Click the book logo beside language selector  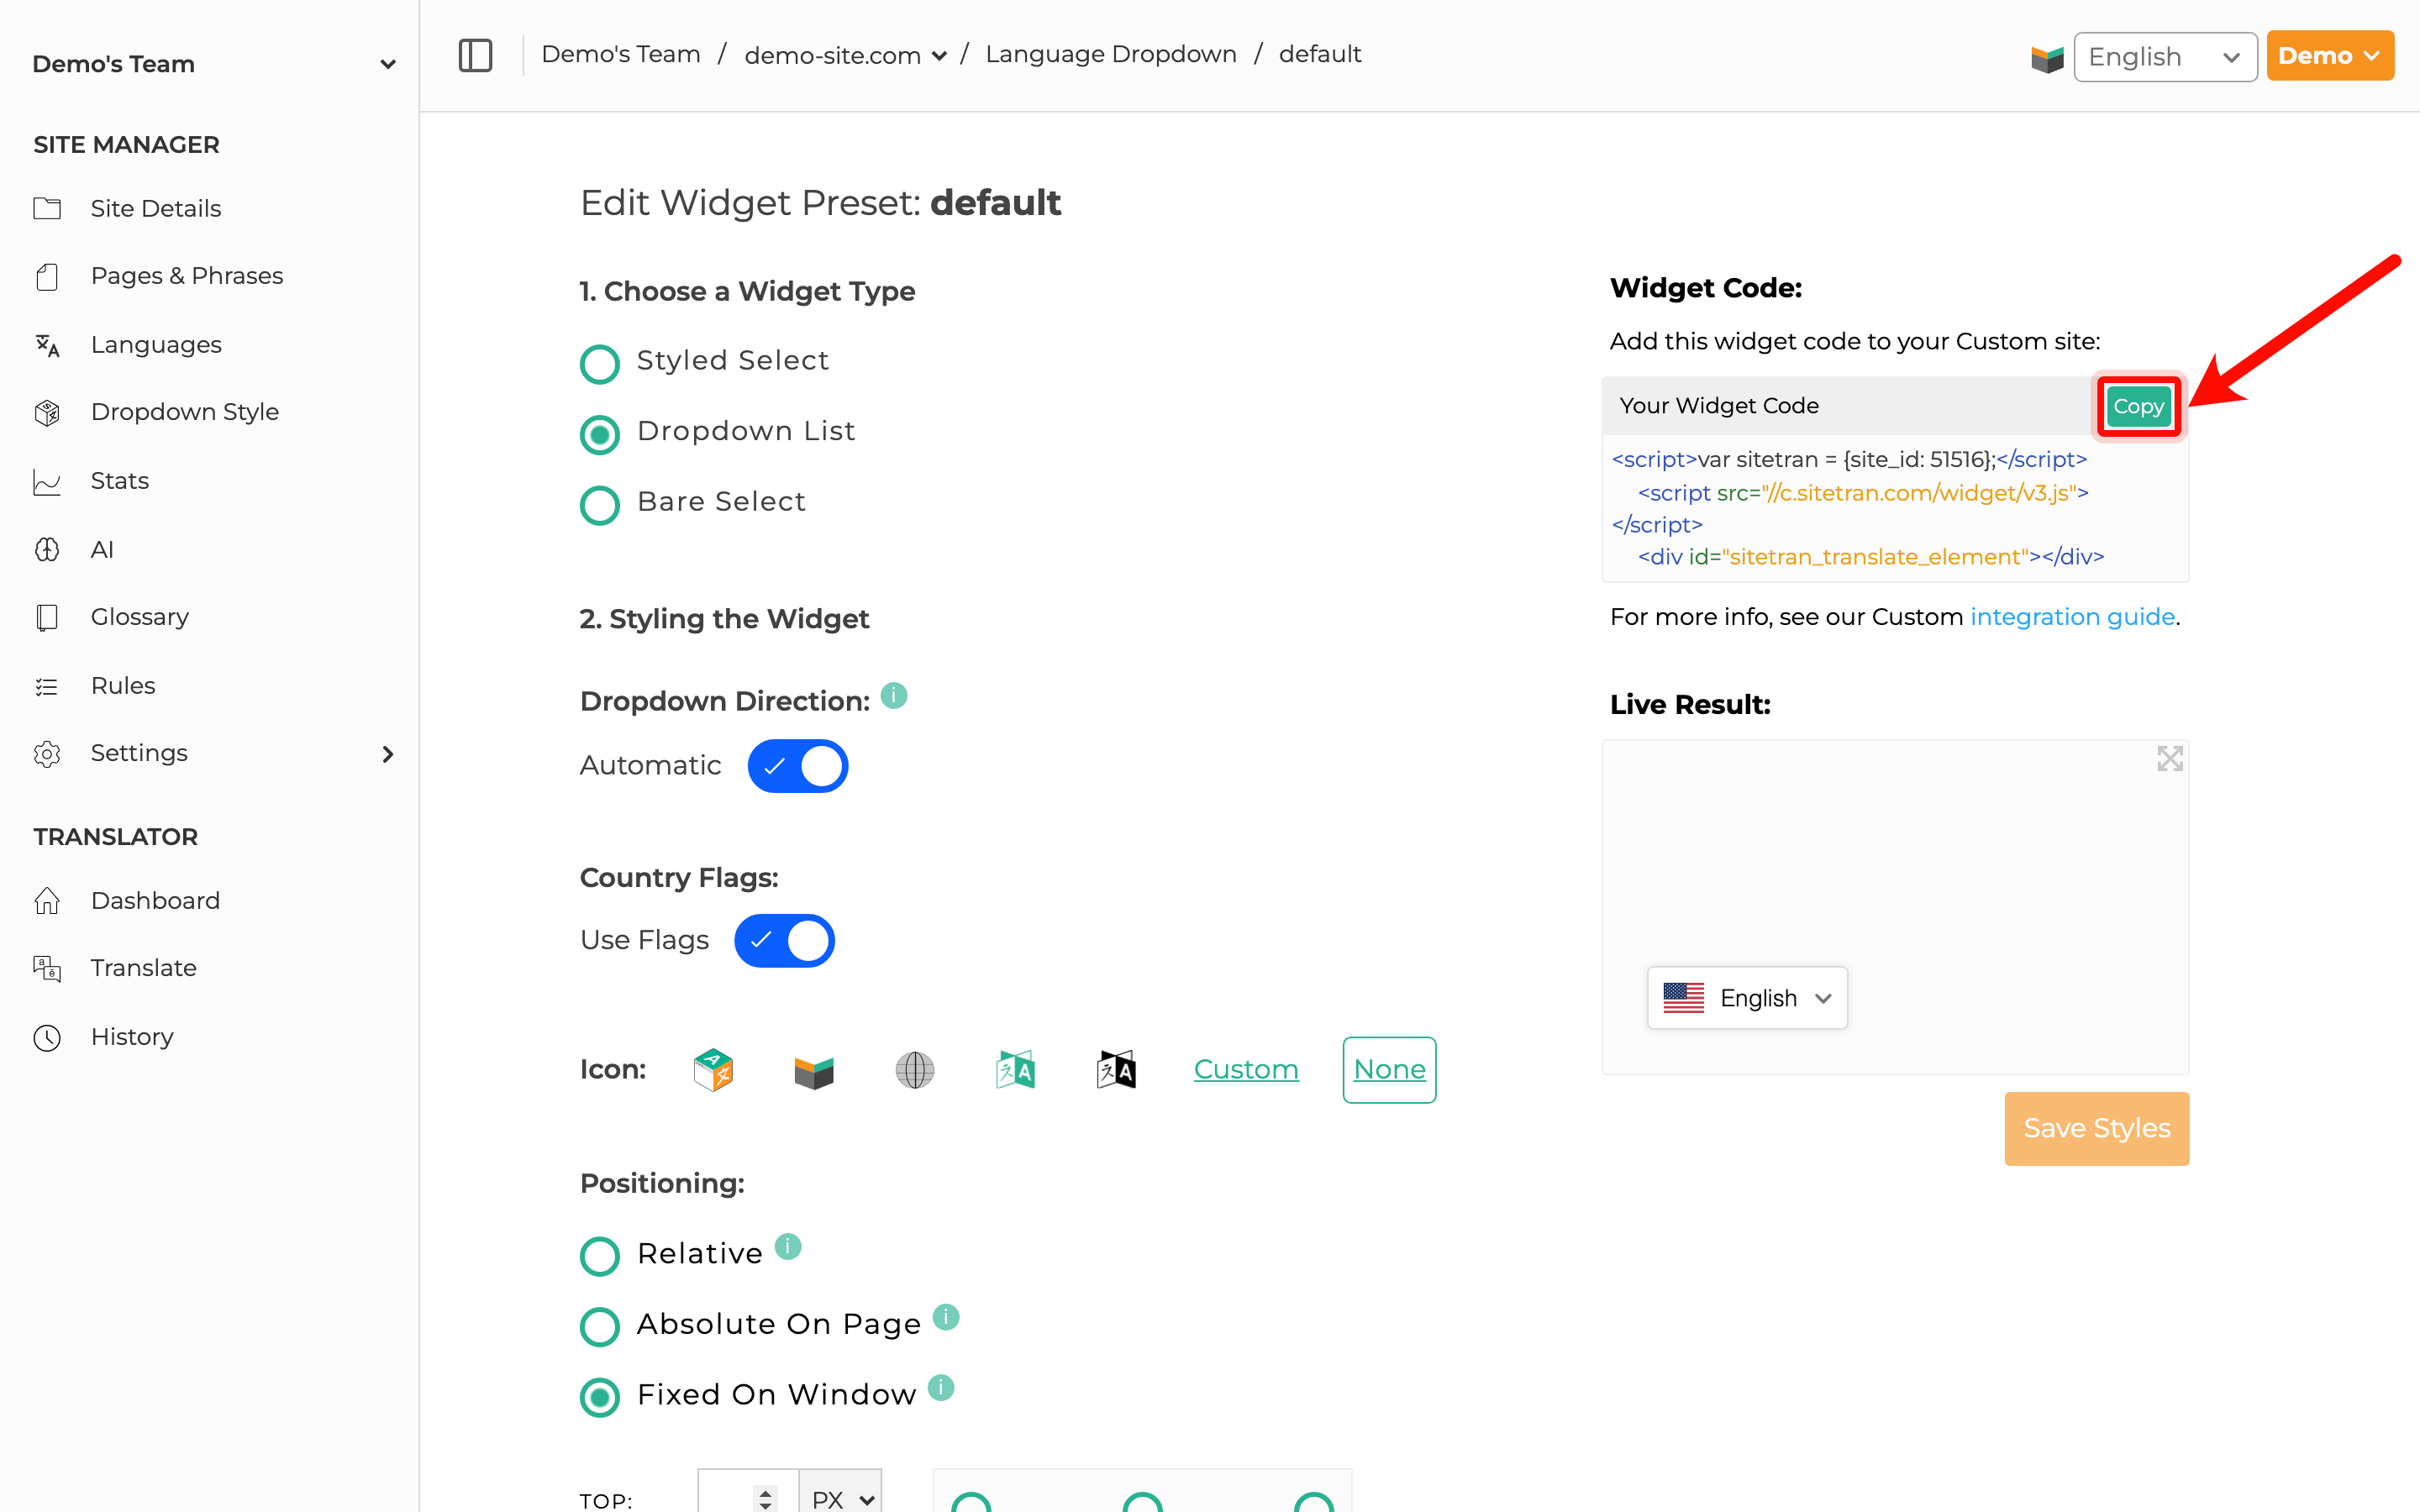tap(2047, 57)
